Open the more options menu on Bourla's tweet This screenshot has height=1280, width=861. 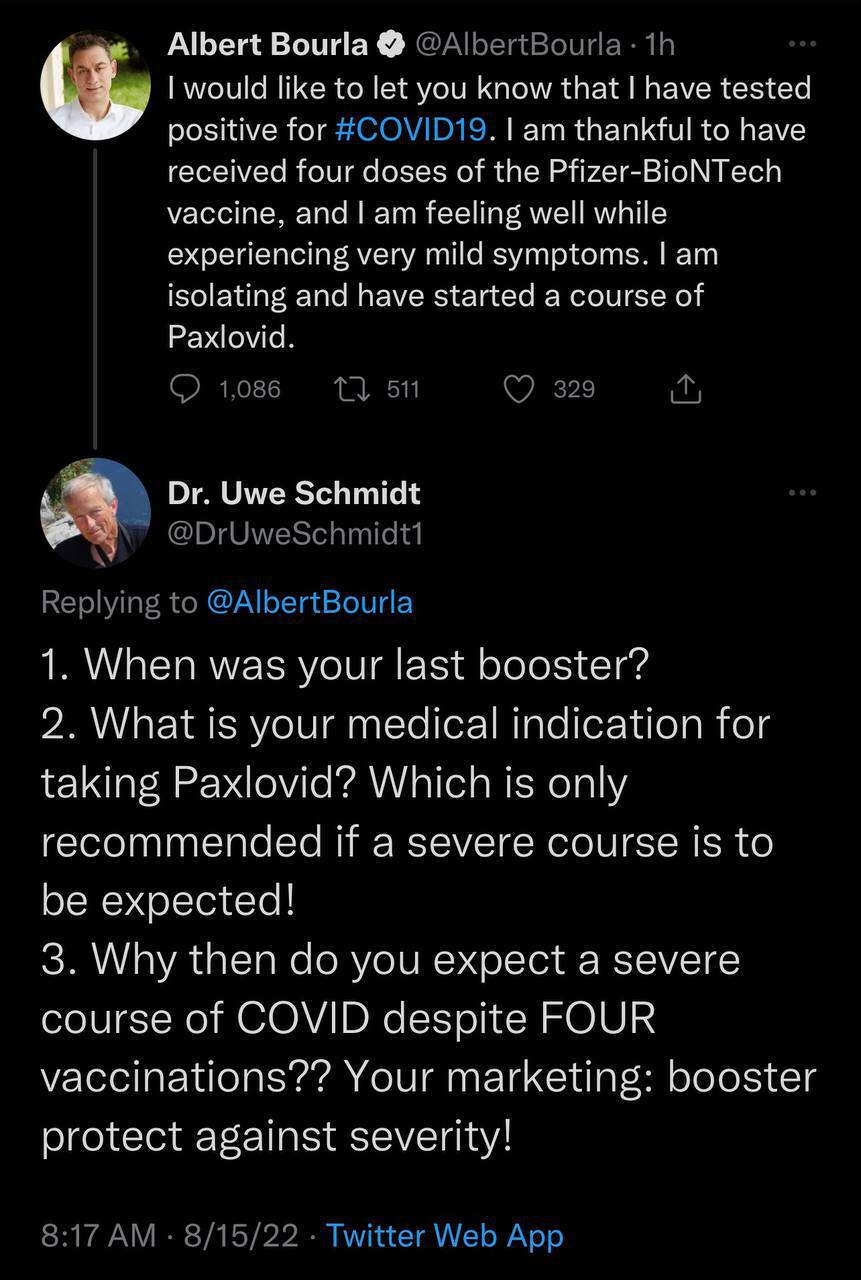click(x=802, y=44)
